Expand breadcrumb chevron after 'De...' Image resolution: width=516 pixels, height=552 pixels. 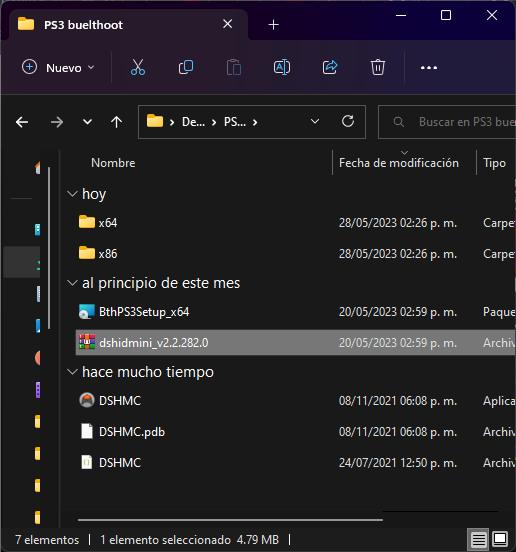tap(214, 122)
